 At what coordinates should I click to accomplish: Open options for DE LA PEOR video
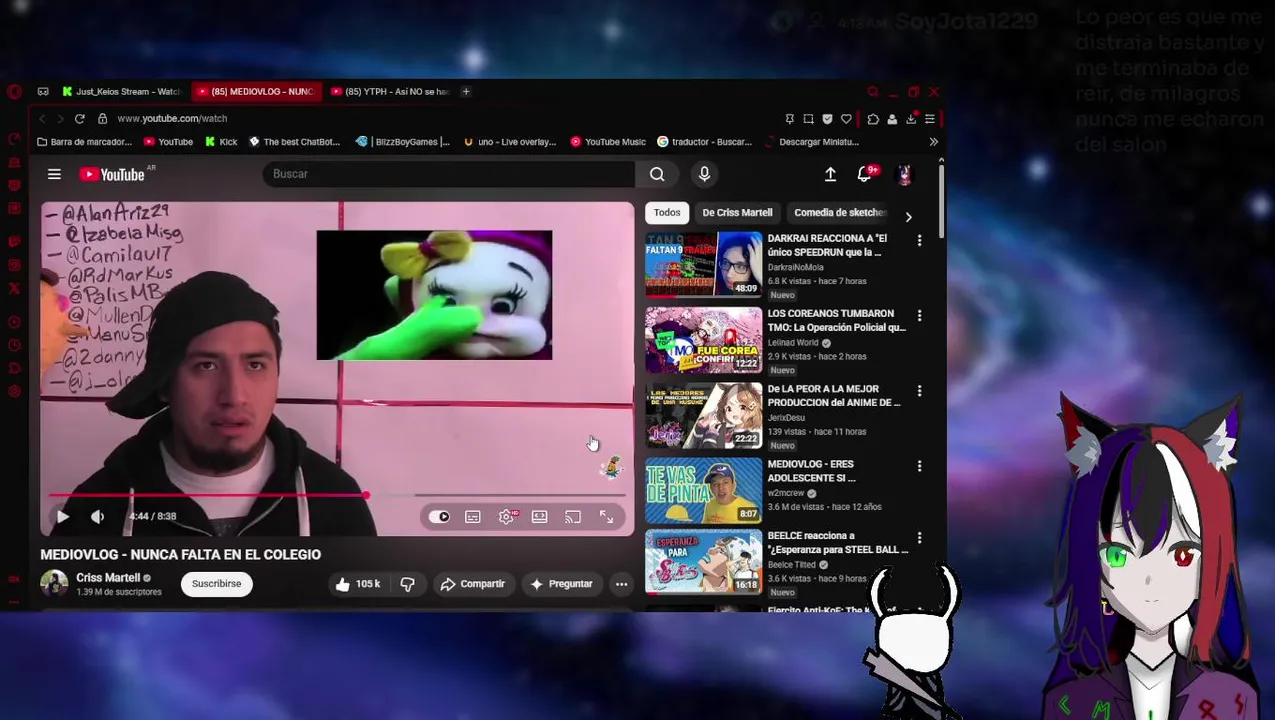click(x=919, y=390)
